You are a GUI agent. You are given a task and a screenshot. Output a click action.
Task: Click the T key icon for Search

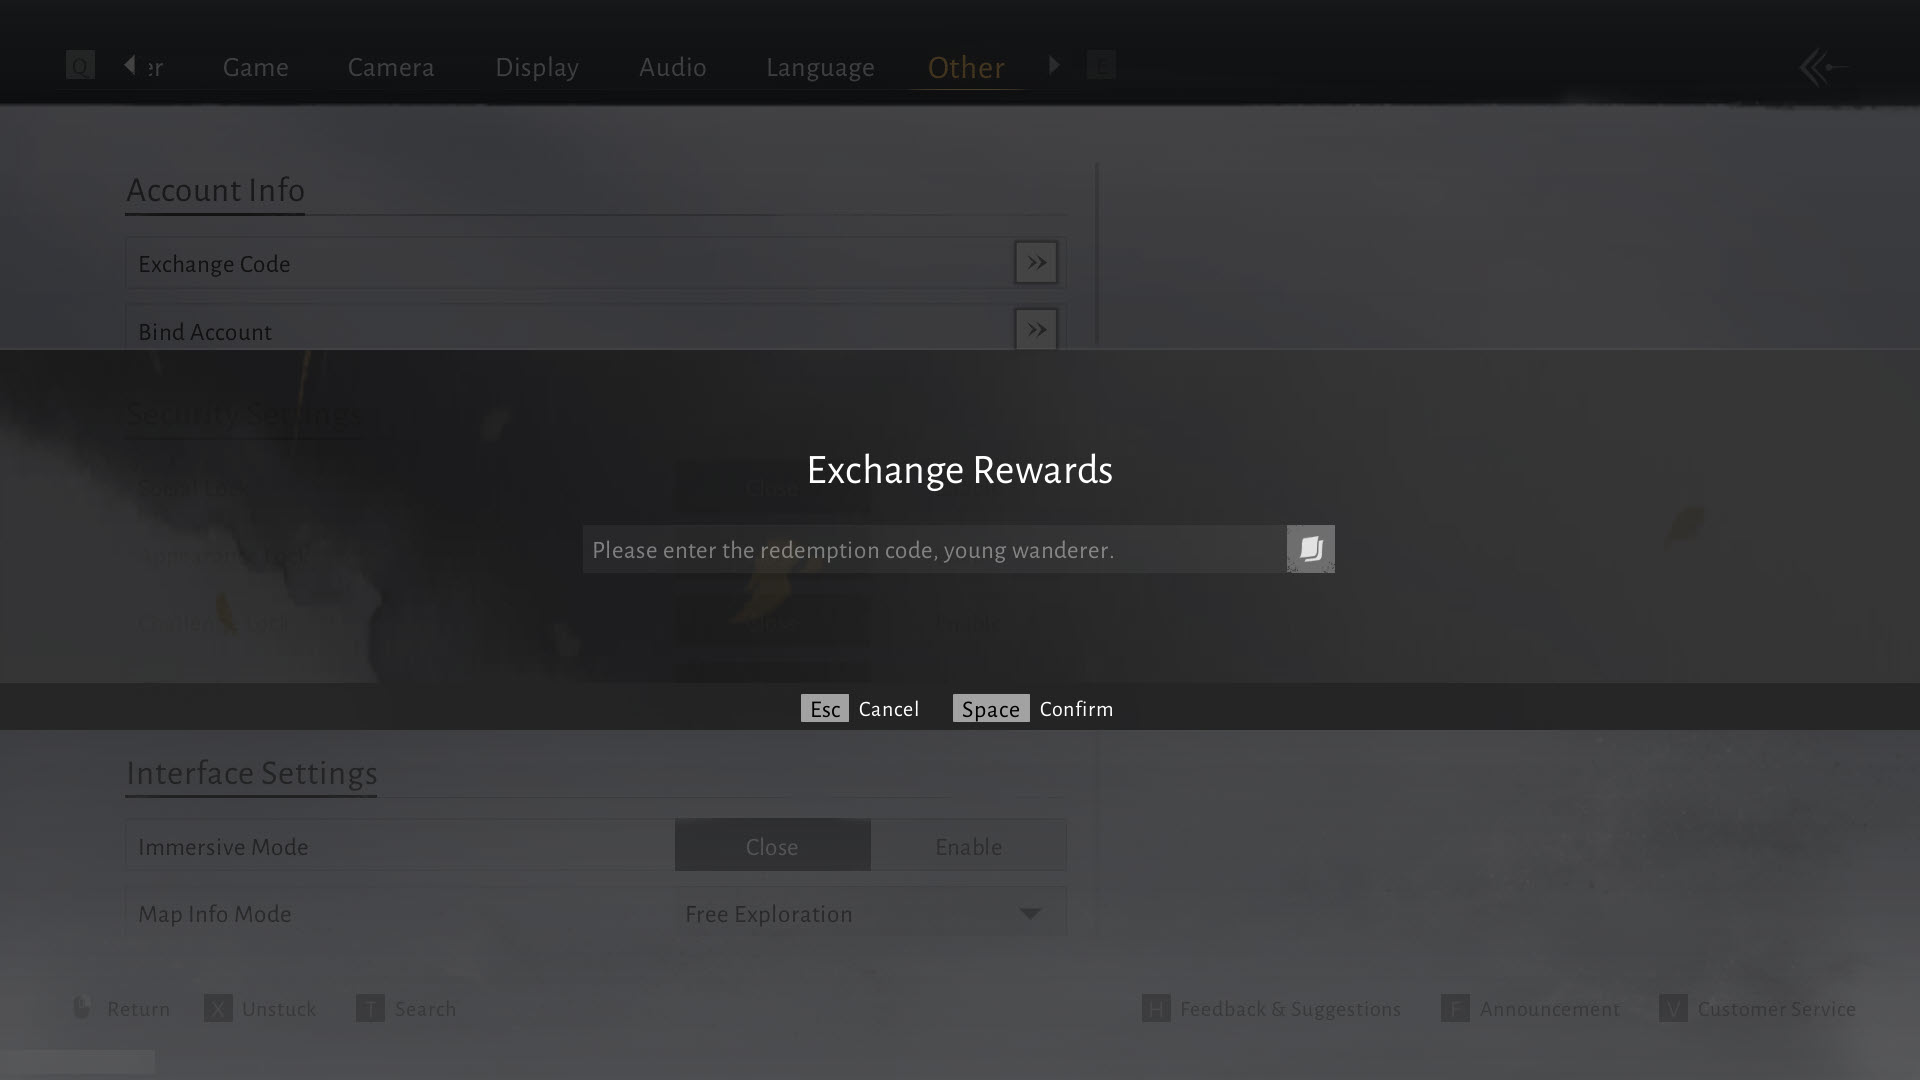tap(370, 1008)
